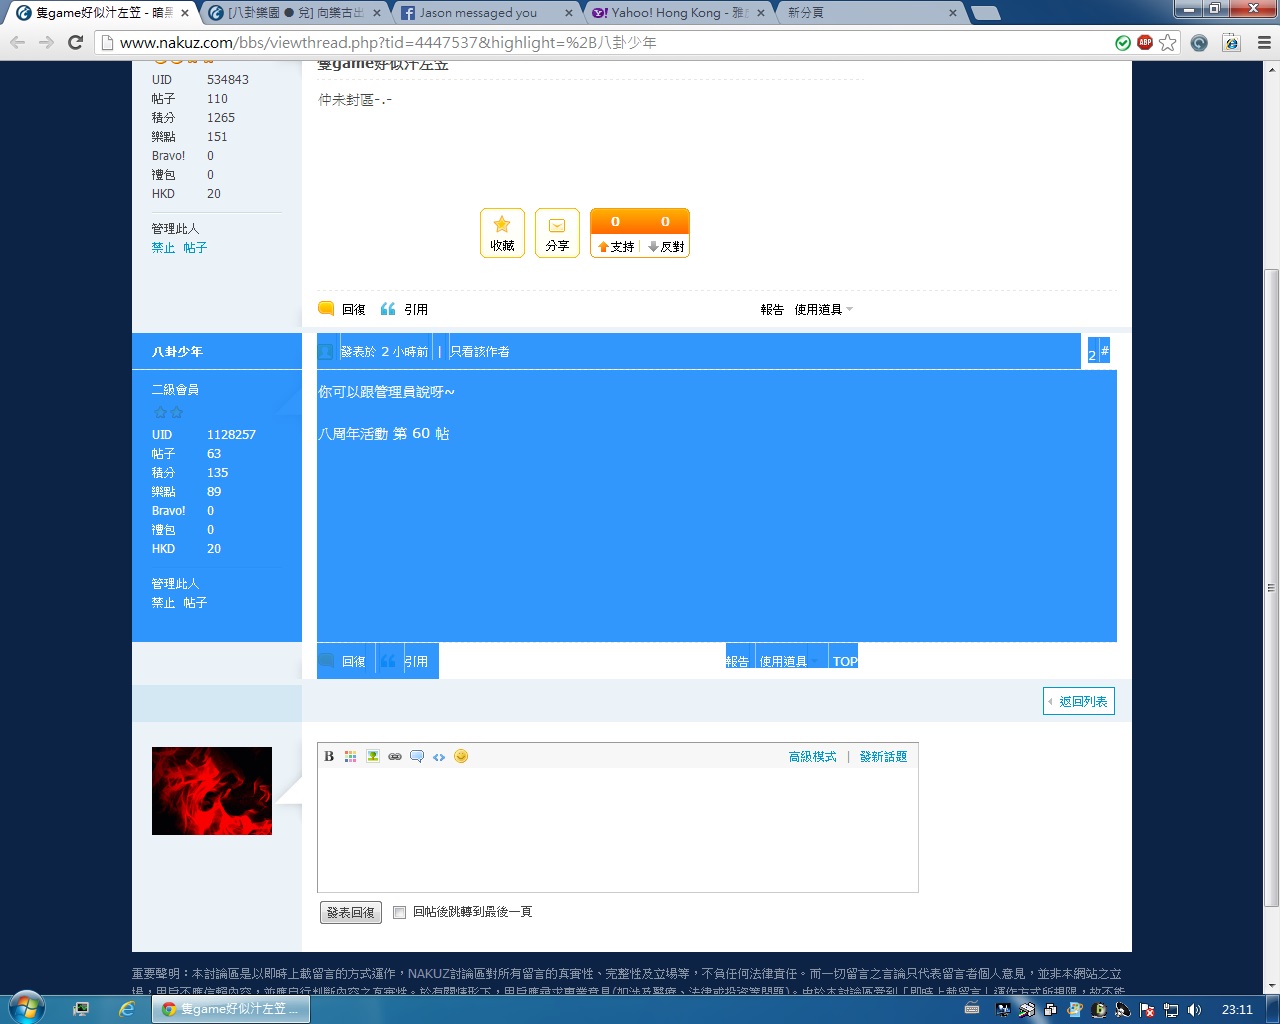Screen dimensions: 1280x1024
Task: Click inside the reply text area
Action: [x=617, y=828]
